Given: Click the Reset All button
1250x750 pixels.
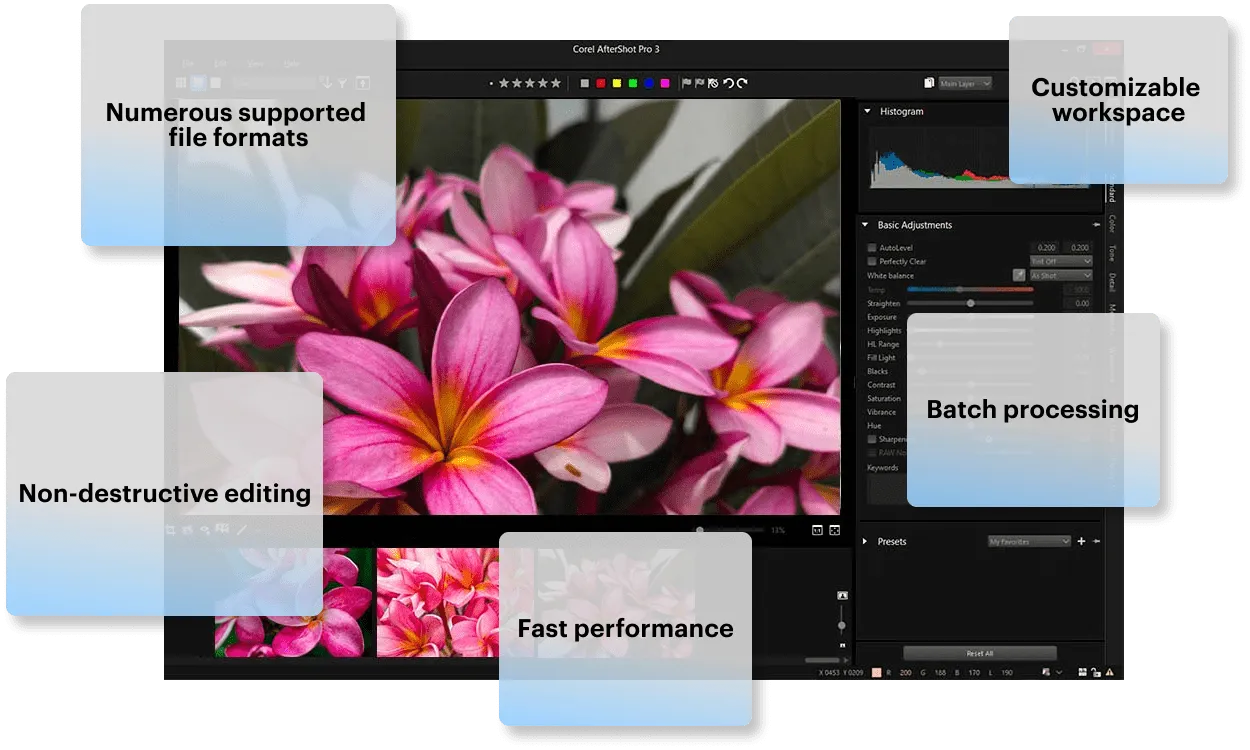Looking at the screenshot, I should tap(979, 653).
